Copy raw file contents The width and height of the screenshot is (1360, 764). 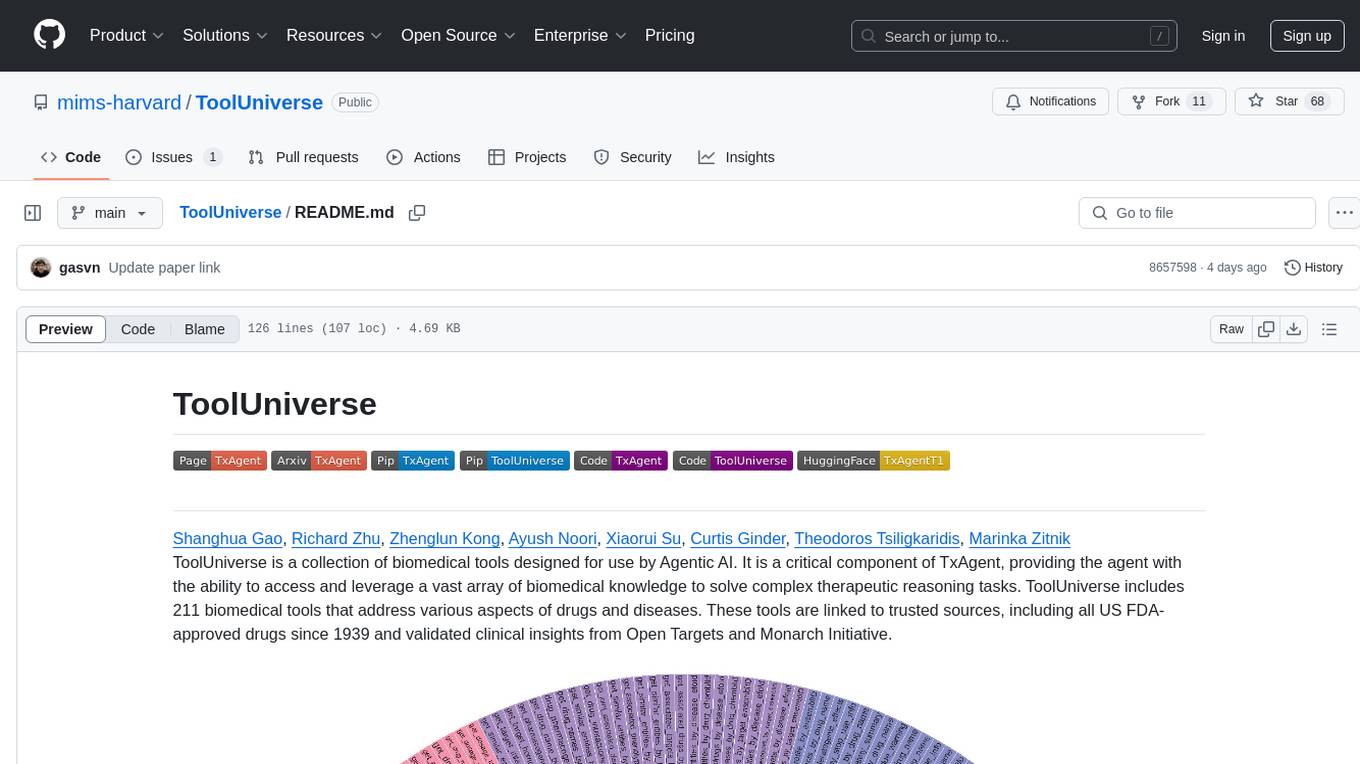1267,329
